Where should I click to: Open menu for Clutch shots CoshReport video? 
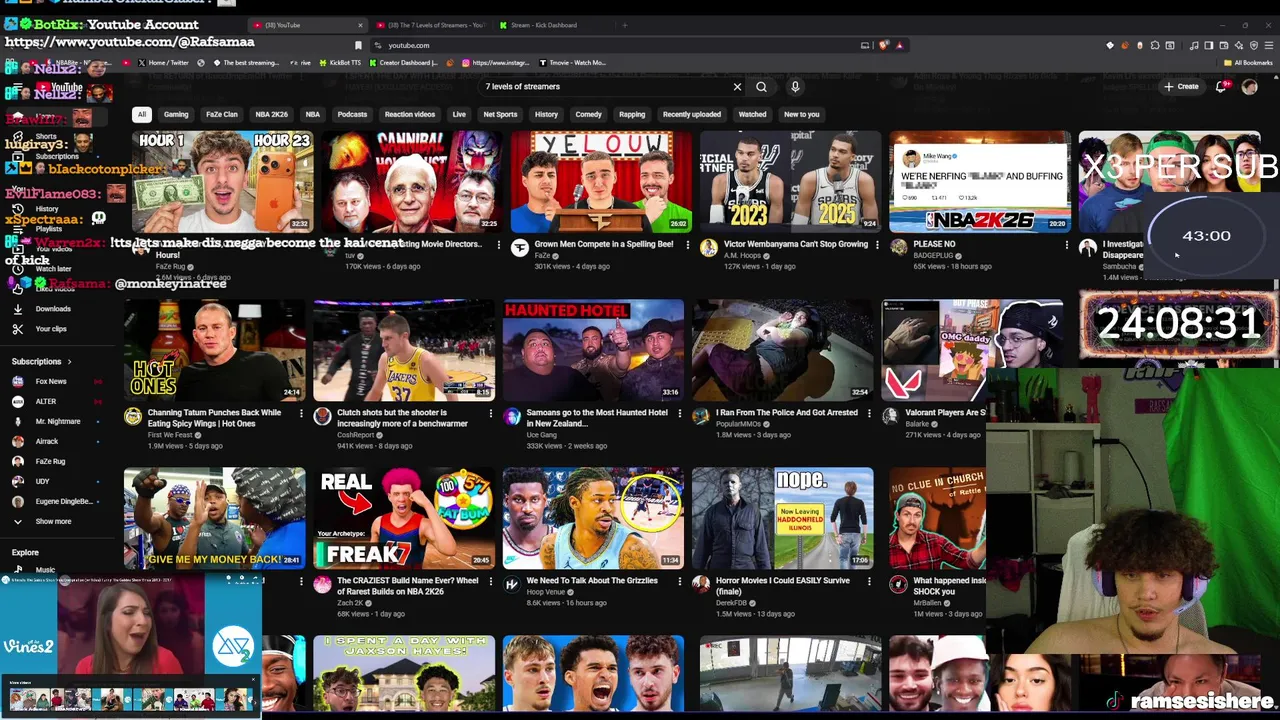click(490, 413)
